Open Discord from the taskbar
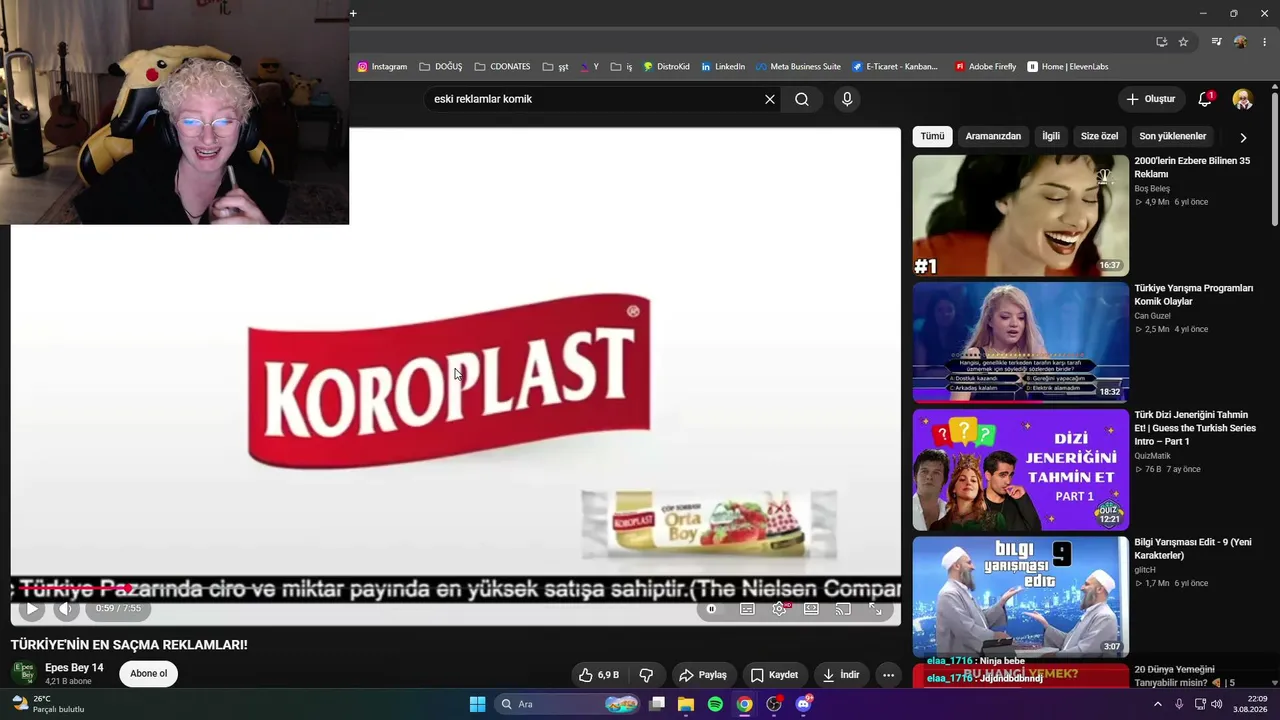 804,704
